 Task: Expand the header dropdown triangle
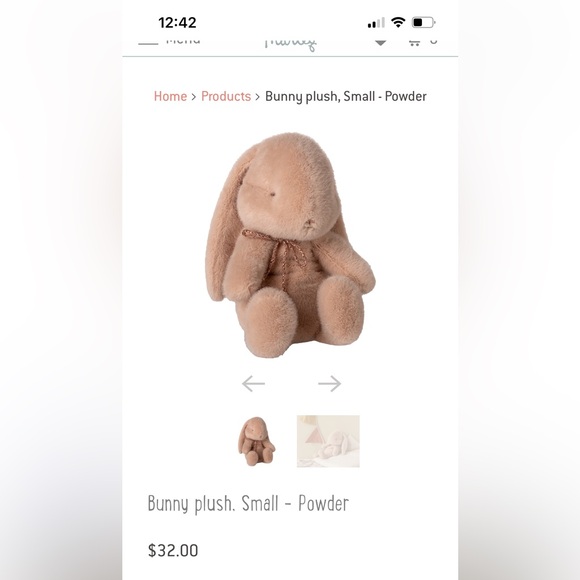[381, 43]
